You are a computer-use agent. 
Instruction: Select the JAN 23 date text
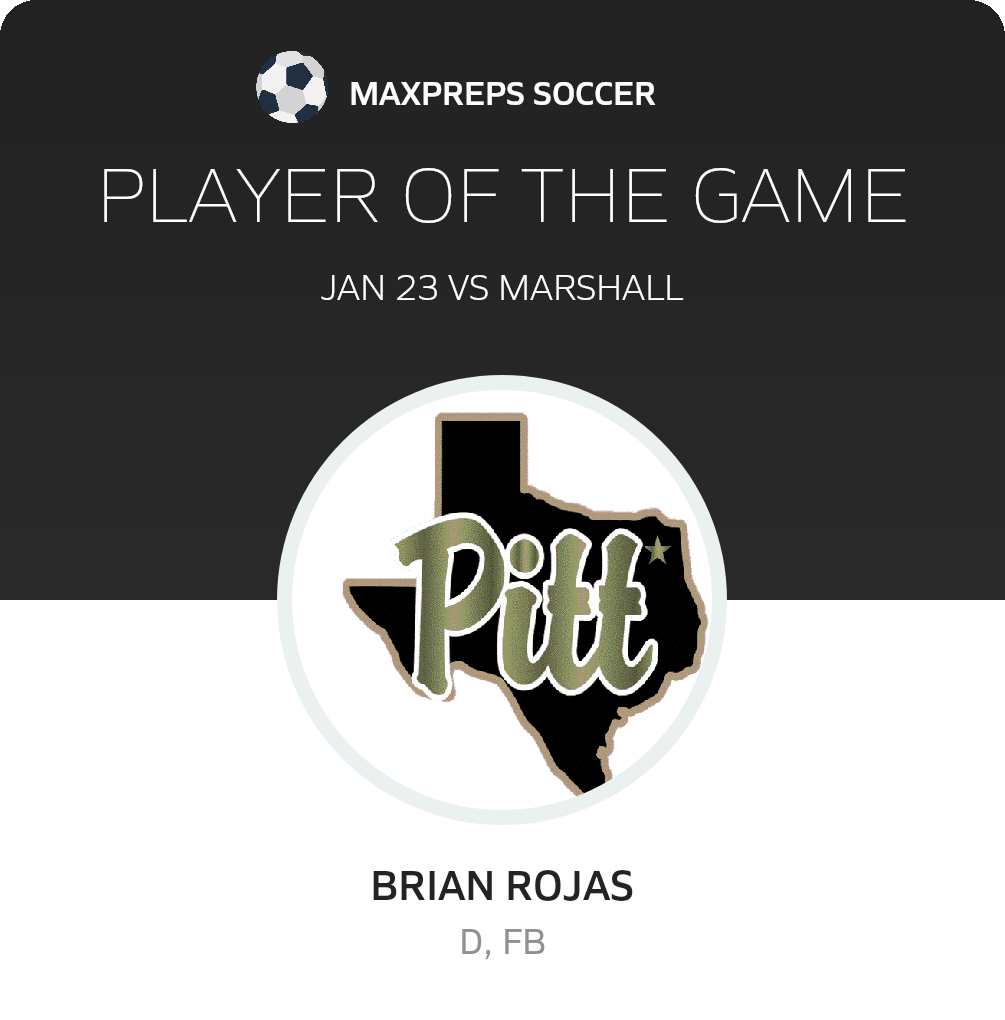click(379, 288)
